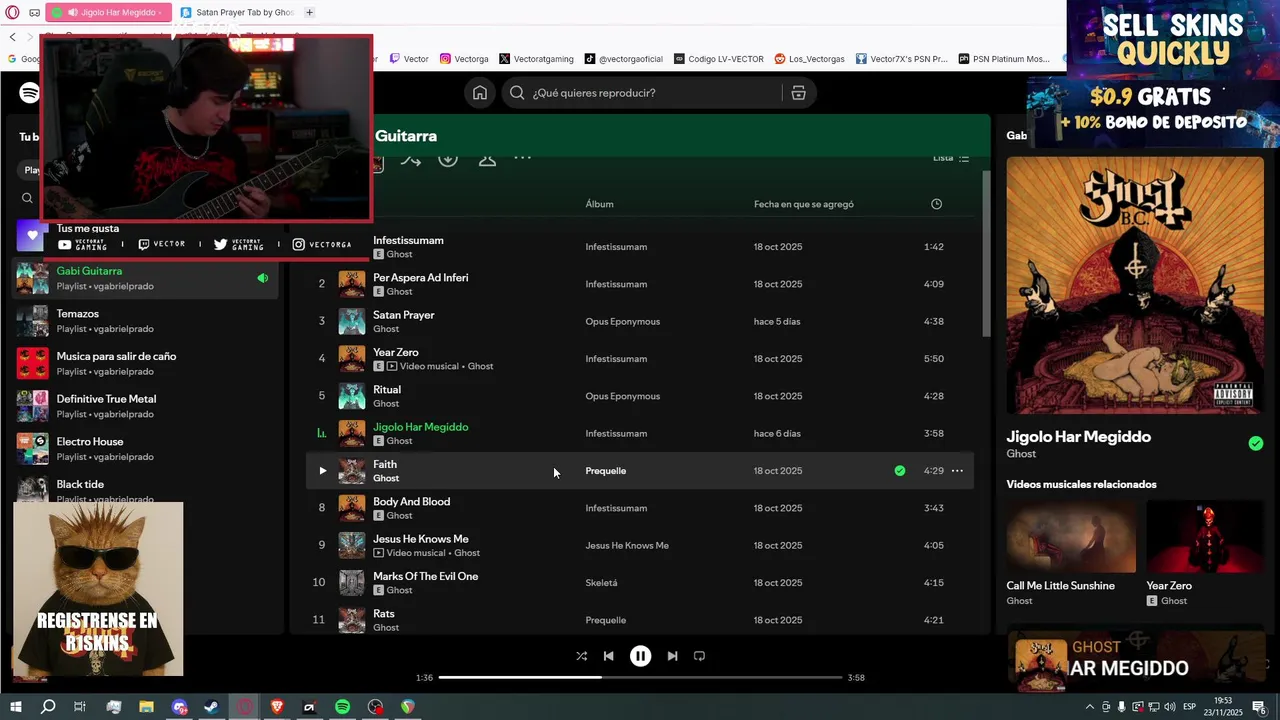The image size is (1280, 720).
Task: Select the Satan Prayer track row
Action: 640,321
